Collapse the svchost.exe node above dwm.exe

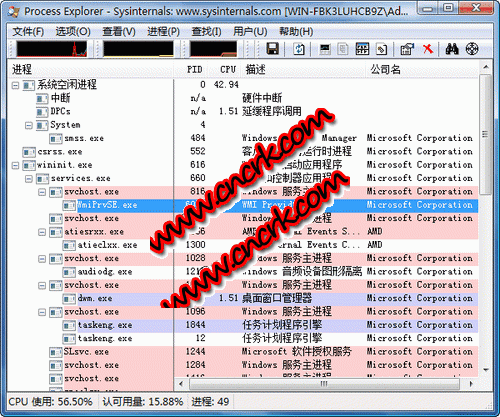[42, 285]
